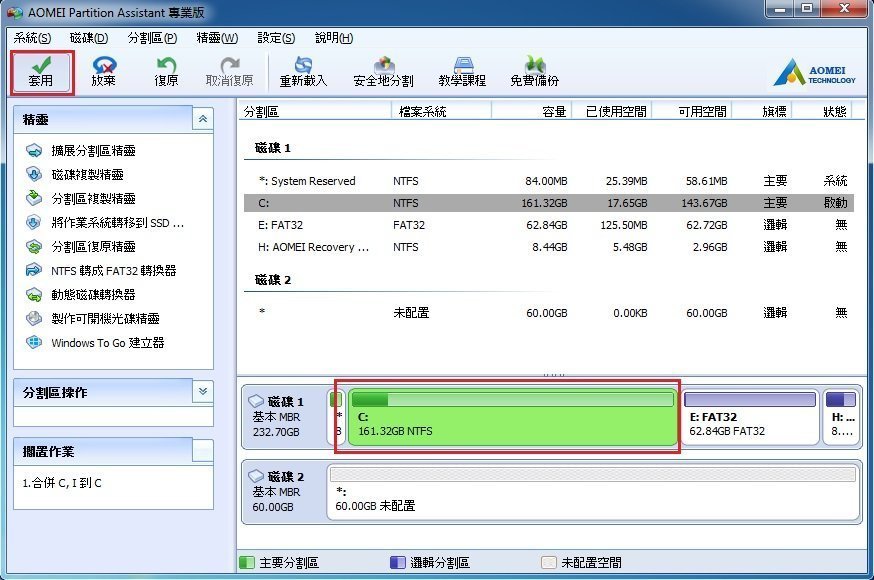Sort by 分割區 column header
The width and height of the screenshot is (874, 580).
point(315,112)
